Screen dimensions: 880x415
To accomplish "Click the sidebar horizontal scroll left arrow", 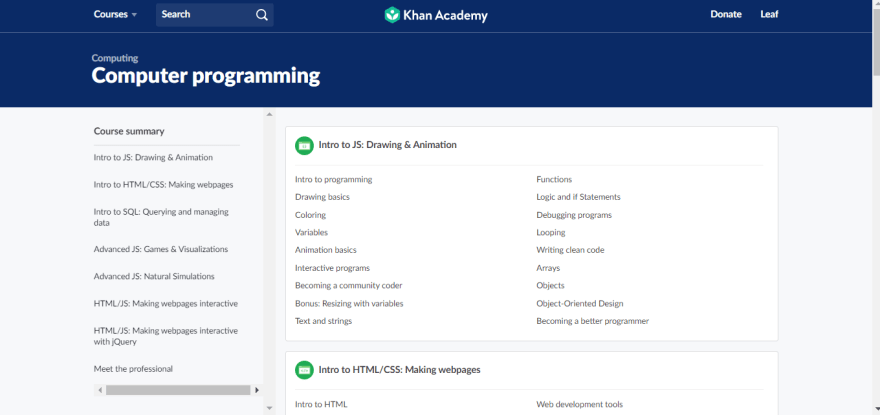I will (x=100, y=390).
